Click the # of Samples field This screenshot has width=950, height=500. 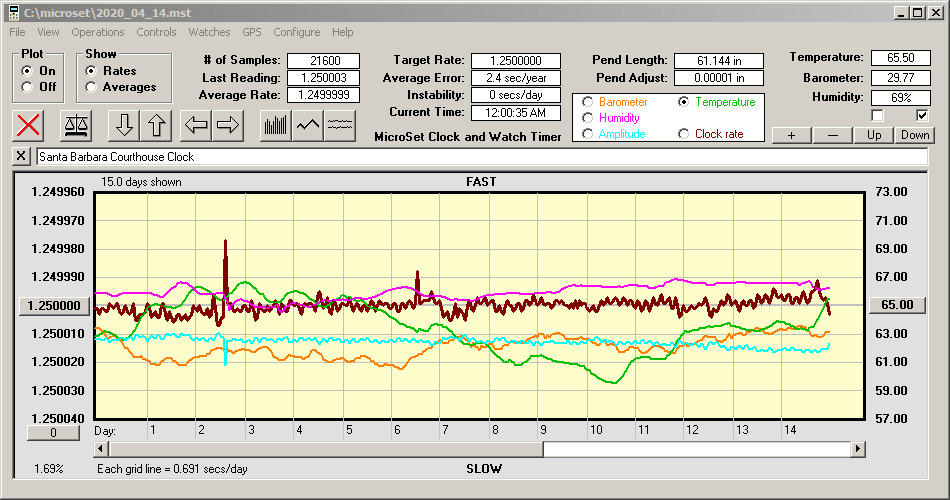pyautogui.click(x=324, y=61)
